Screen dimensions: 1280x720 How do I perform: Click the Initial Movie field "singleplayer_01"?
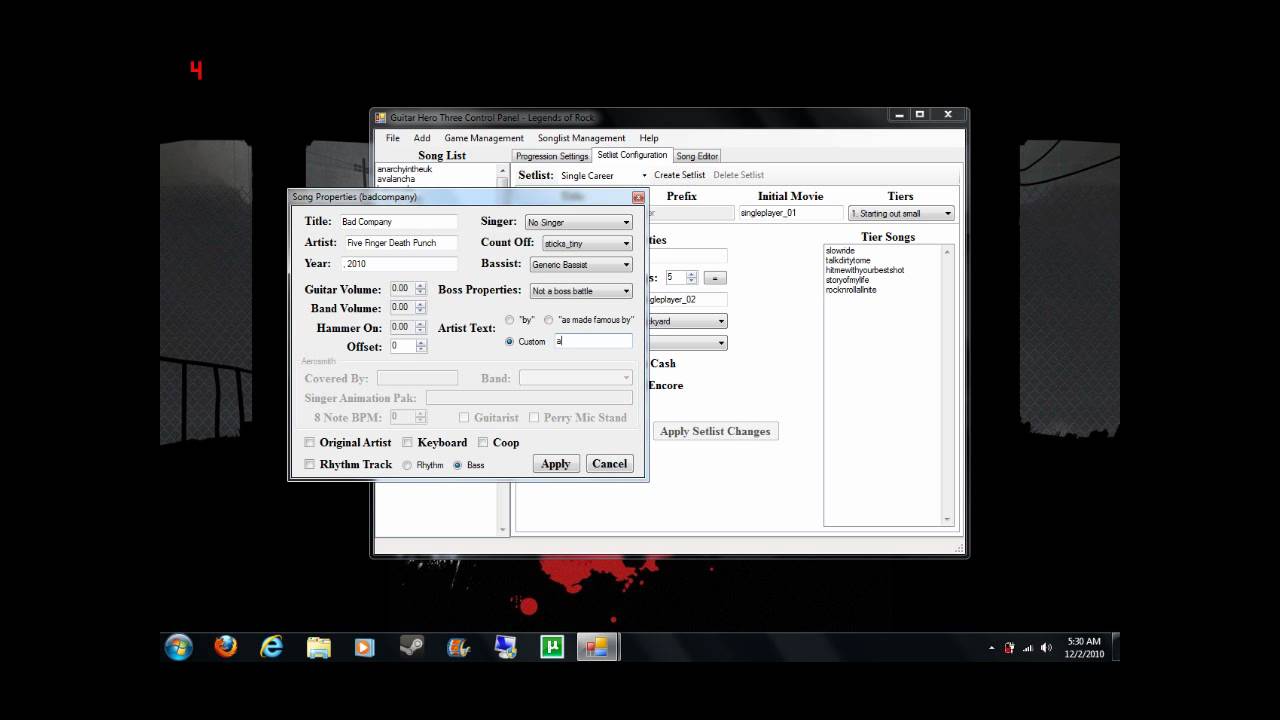[x=791, y=213]
